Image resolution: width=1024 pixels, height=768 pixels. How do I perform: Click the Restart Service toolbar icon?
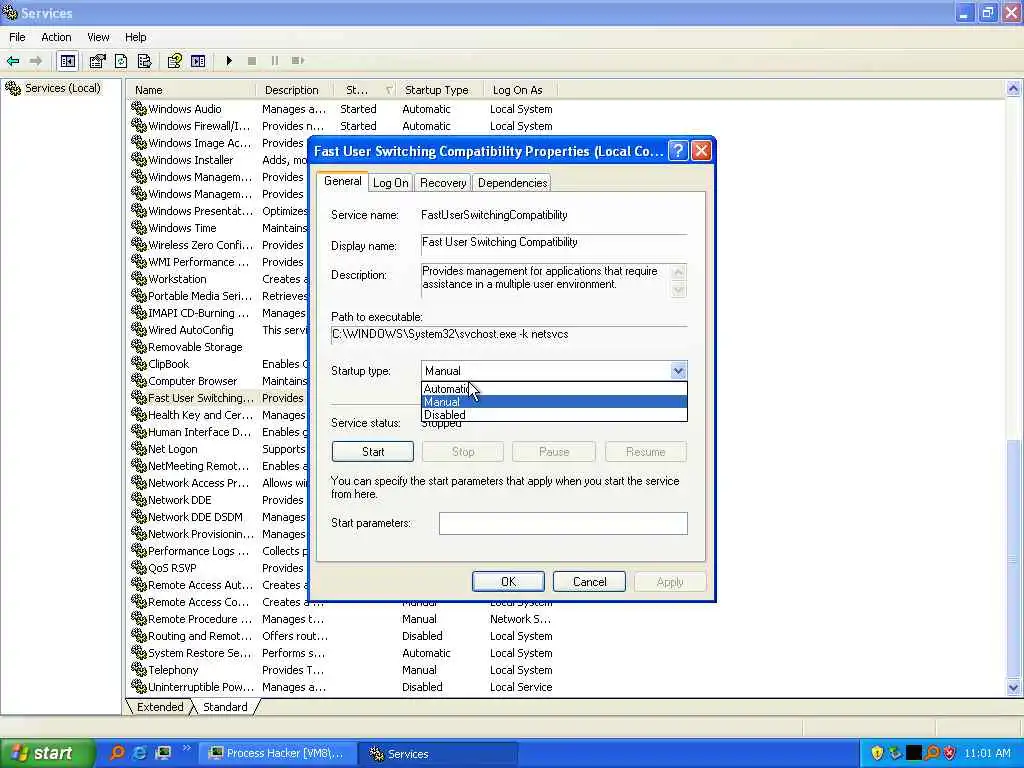(298, 61)
